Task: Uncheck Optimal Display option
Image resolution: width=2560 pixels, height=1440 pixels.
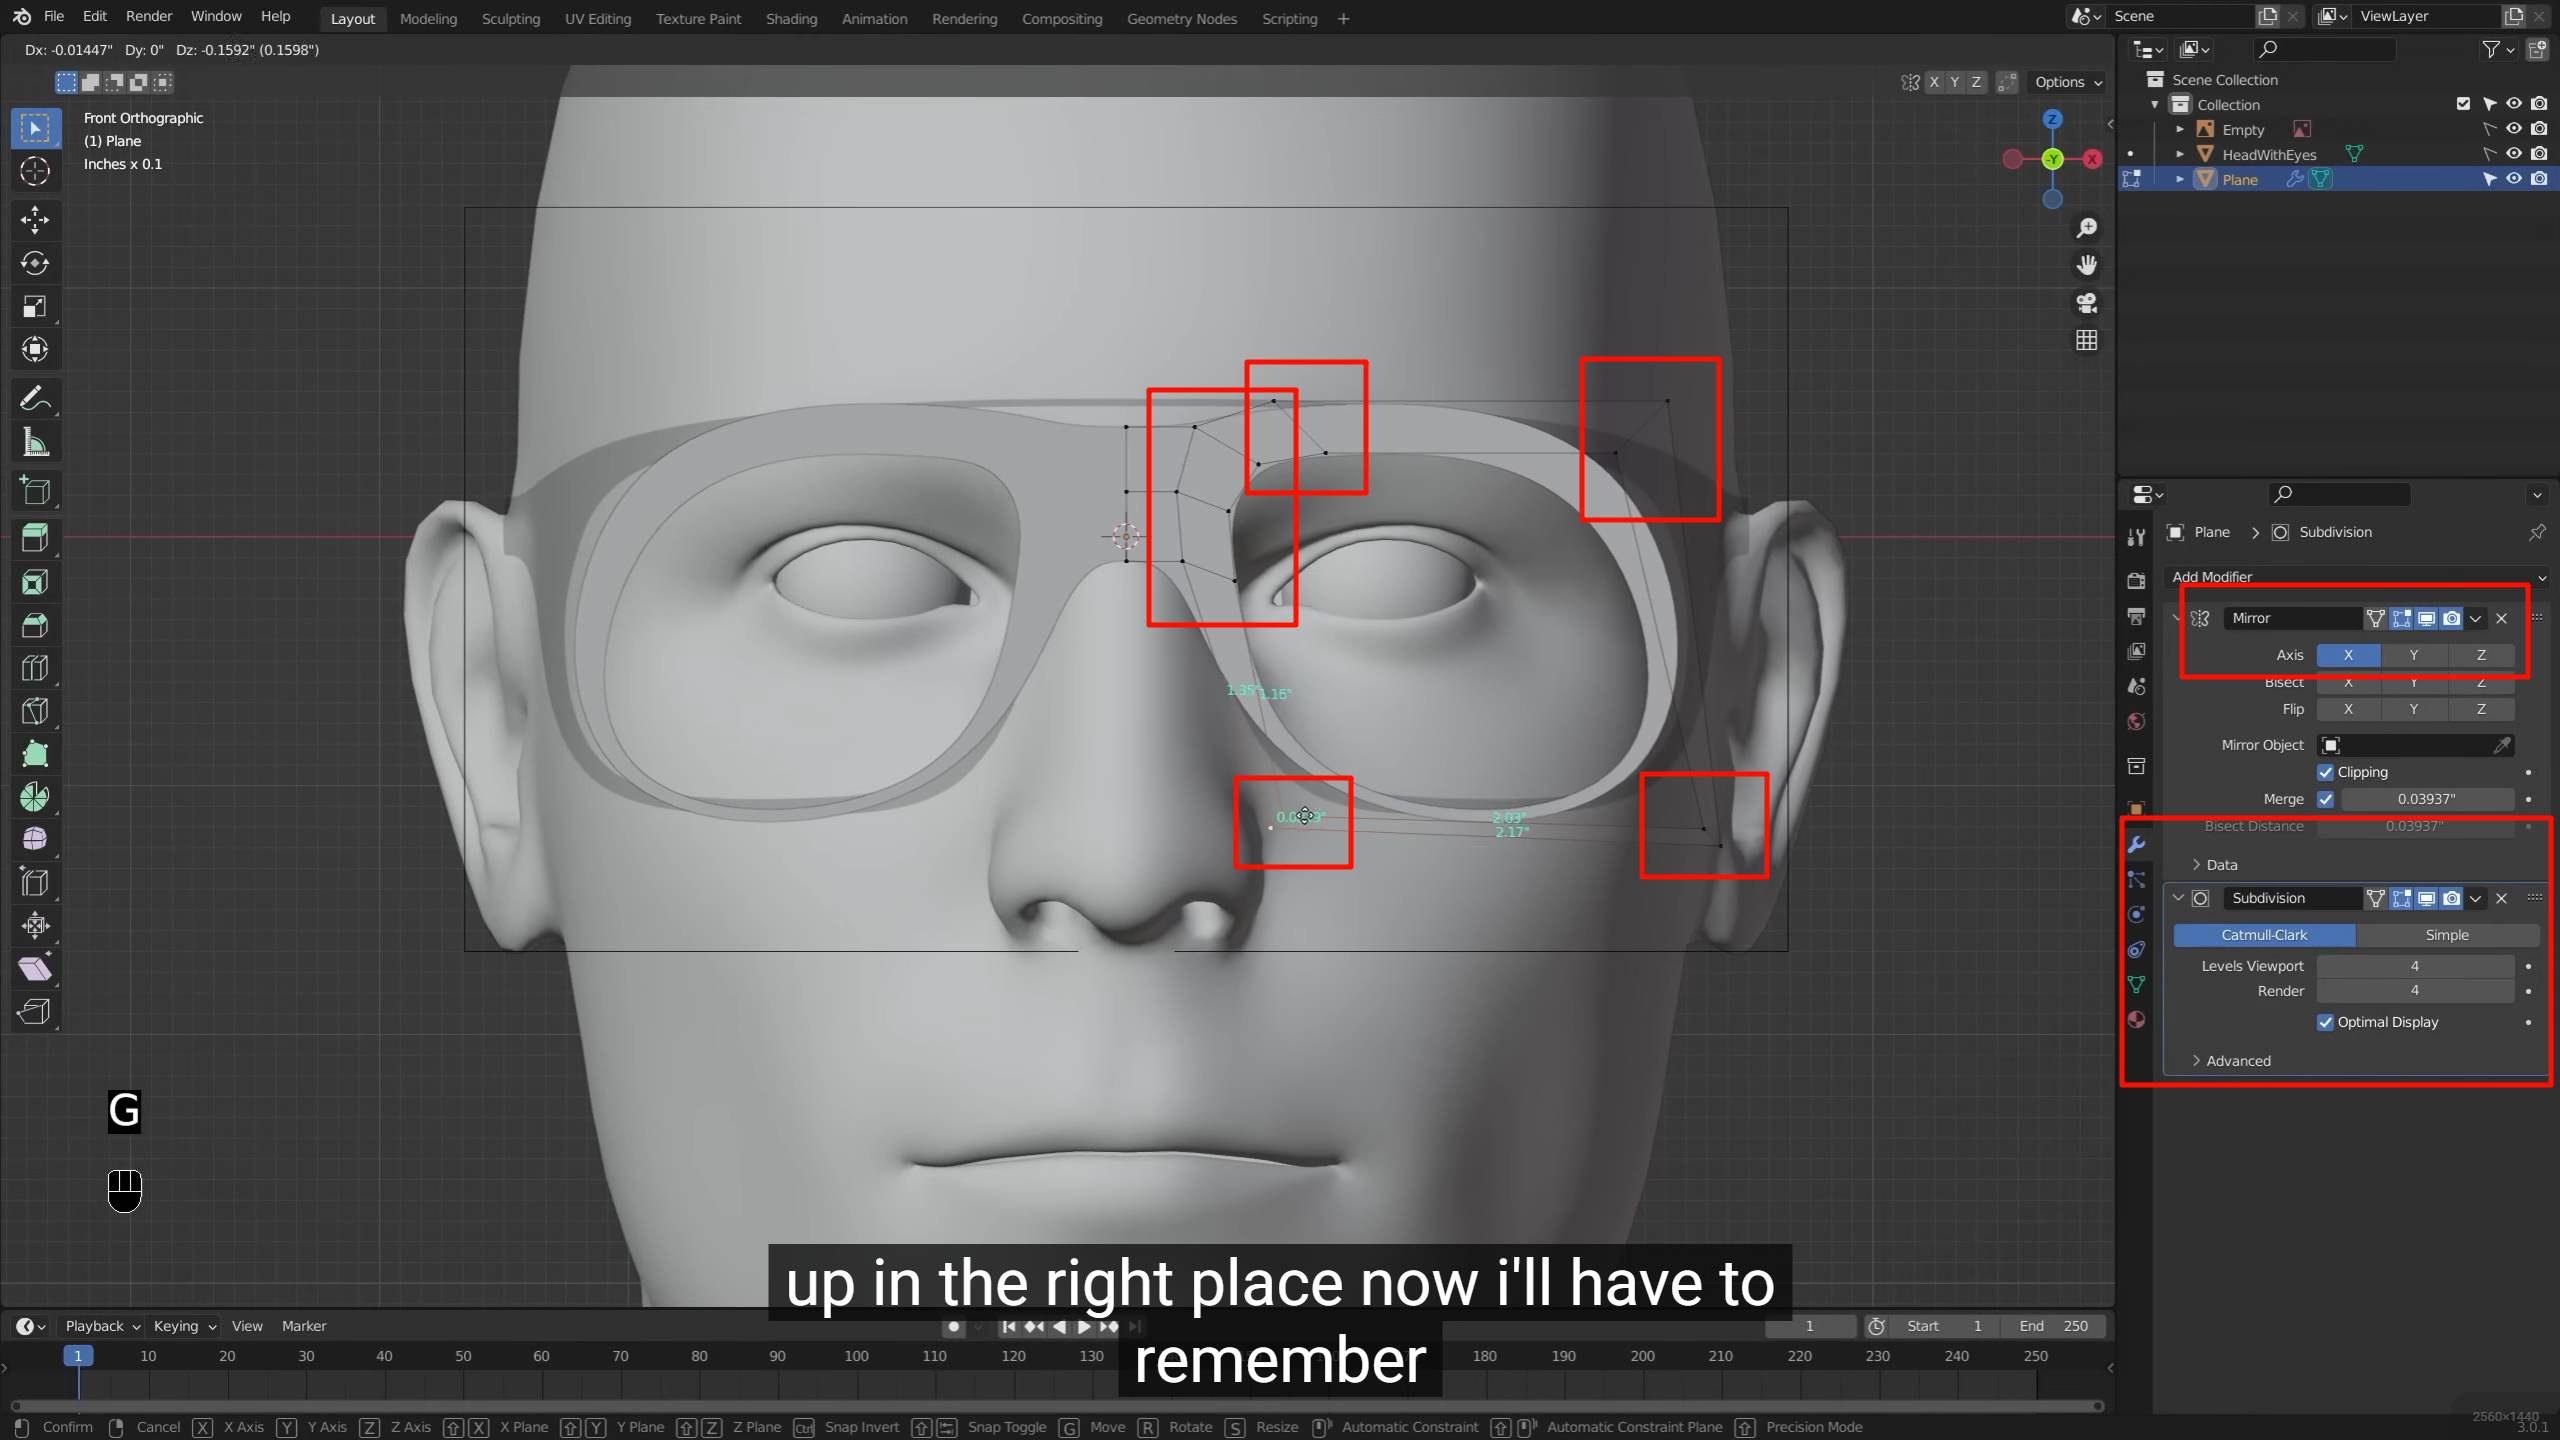Action: (x=2326, y=1022)
